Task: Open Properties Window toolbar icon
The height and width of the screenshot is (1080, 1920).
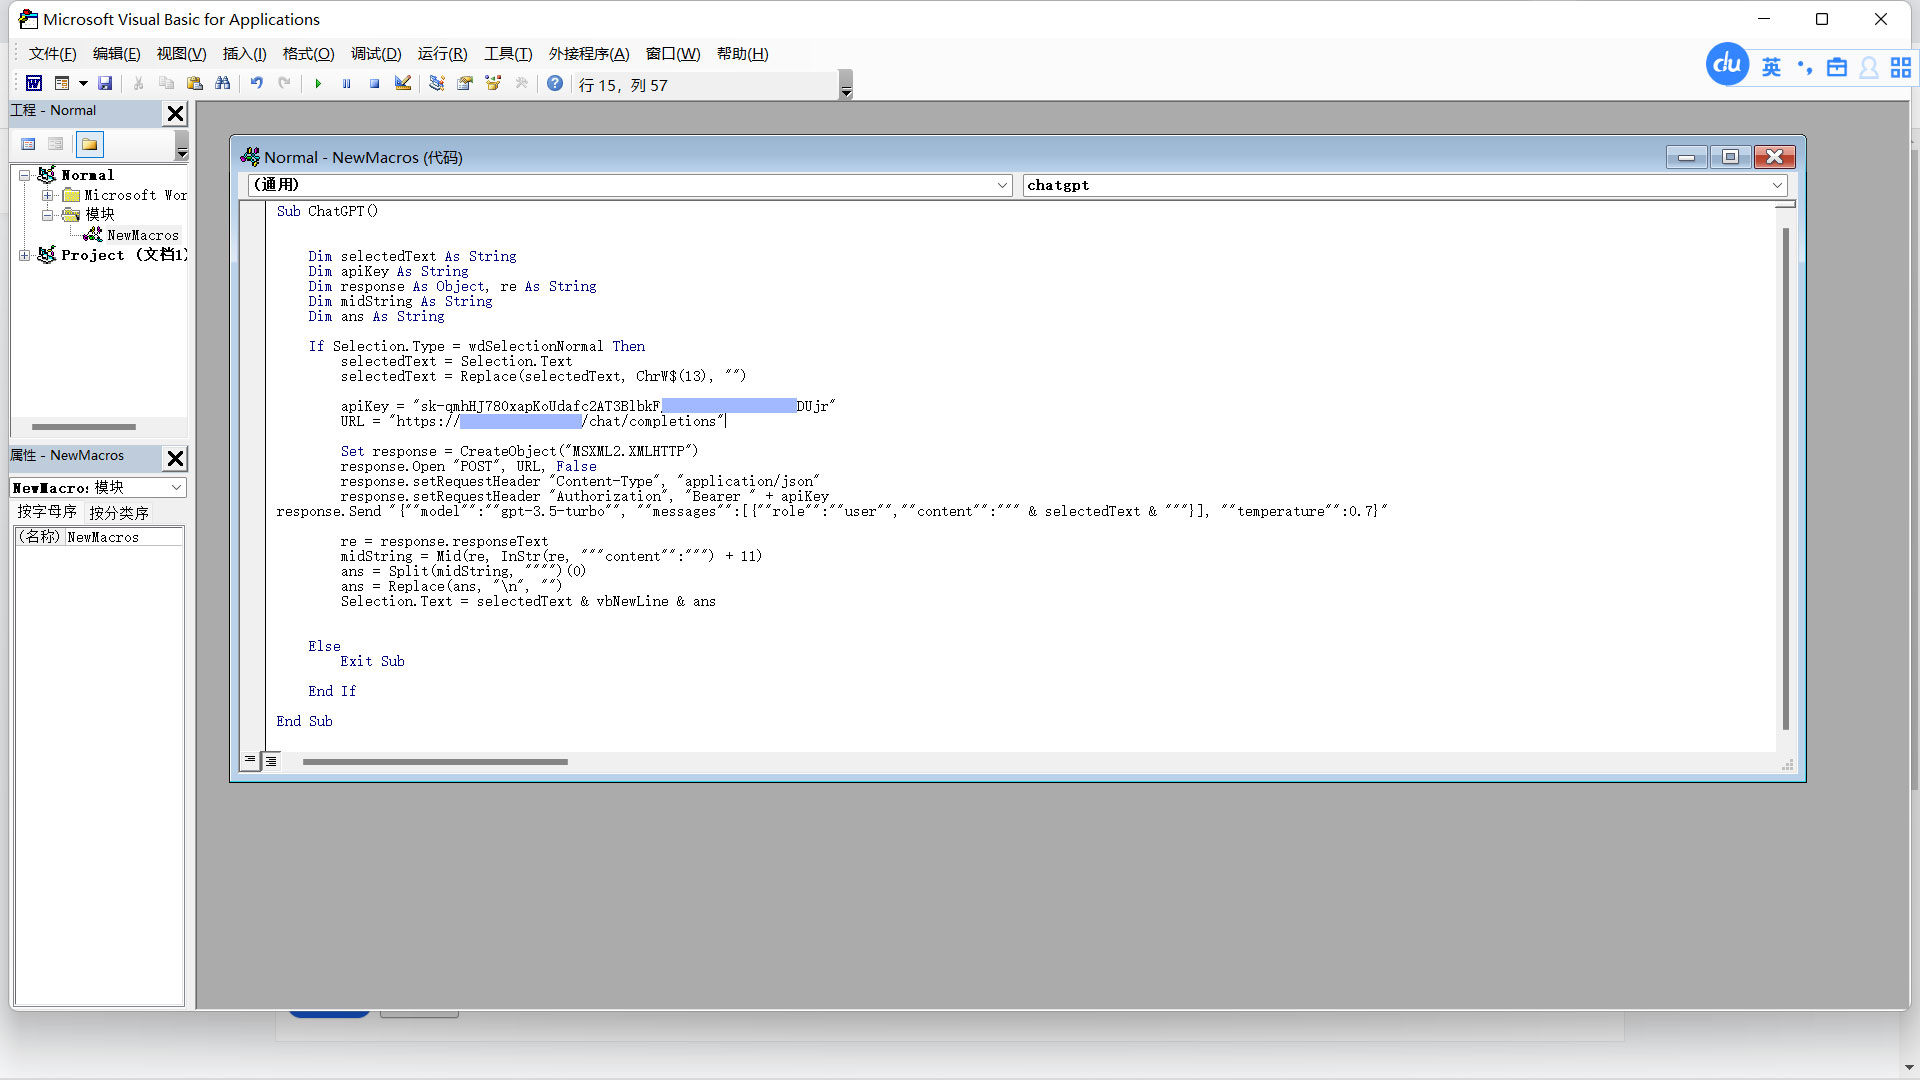Action: point(465,84)
